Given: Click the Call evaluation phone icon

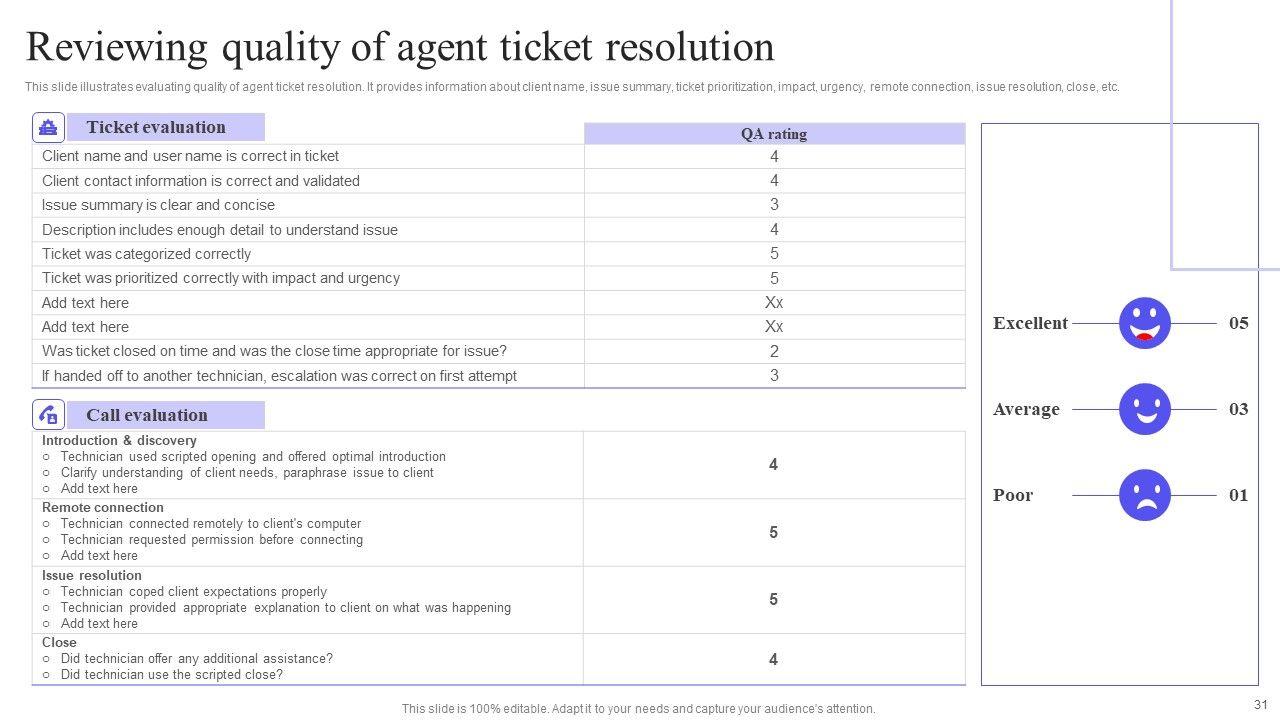Looking at the screenshot, I should click(48, 415).
